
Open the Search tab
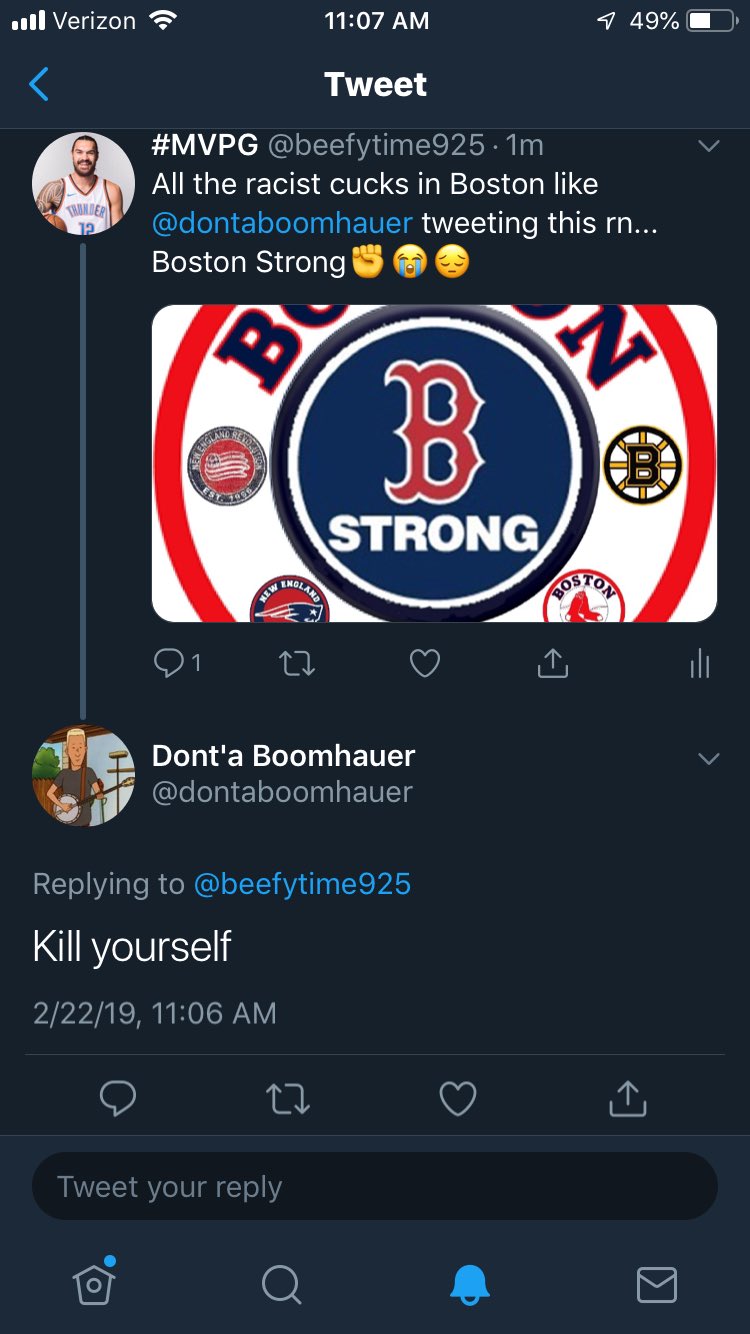pyautogui.click(x=281, y=1284)
